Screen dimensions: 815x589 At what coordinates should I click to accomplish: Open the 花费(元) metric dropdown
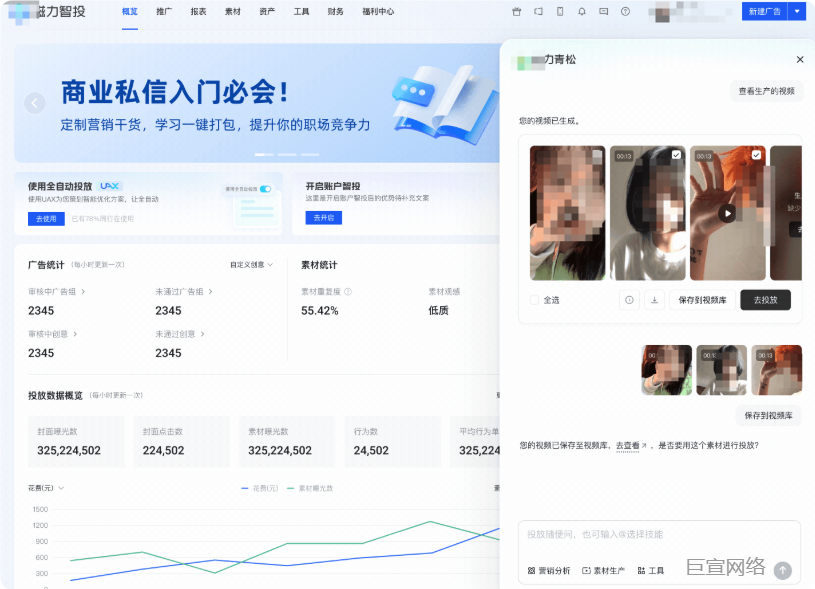(x=46, y=488)
